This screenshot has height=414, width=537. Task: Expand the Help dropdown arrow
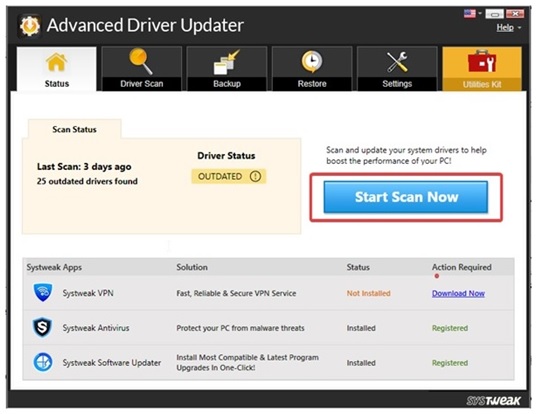tap(520, 28)
